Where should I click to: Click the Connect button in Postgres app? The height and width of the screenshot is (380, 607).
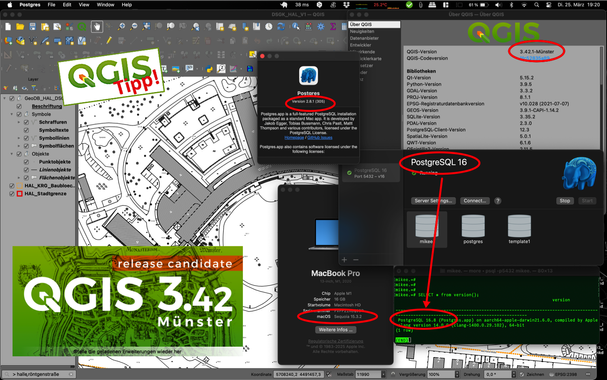pos(475,201)
